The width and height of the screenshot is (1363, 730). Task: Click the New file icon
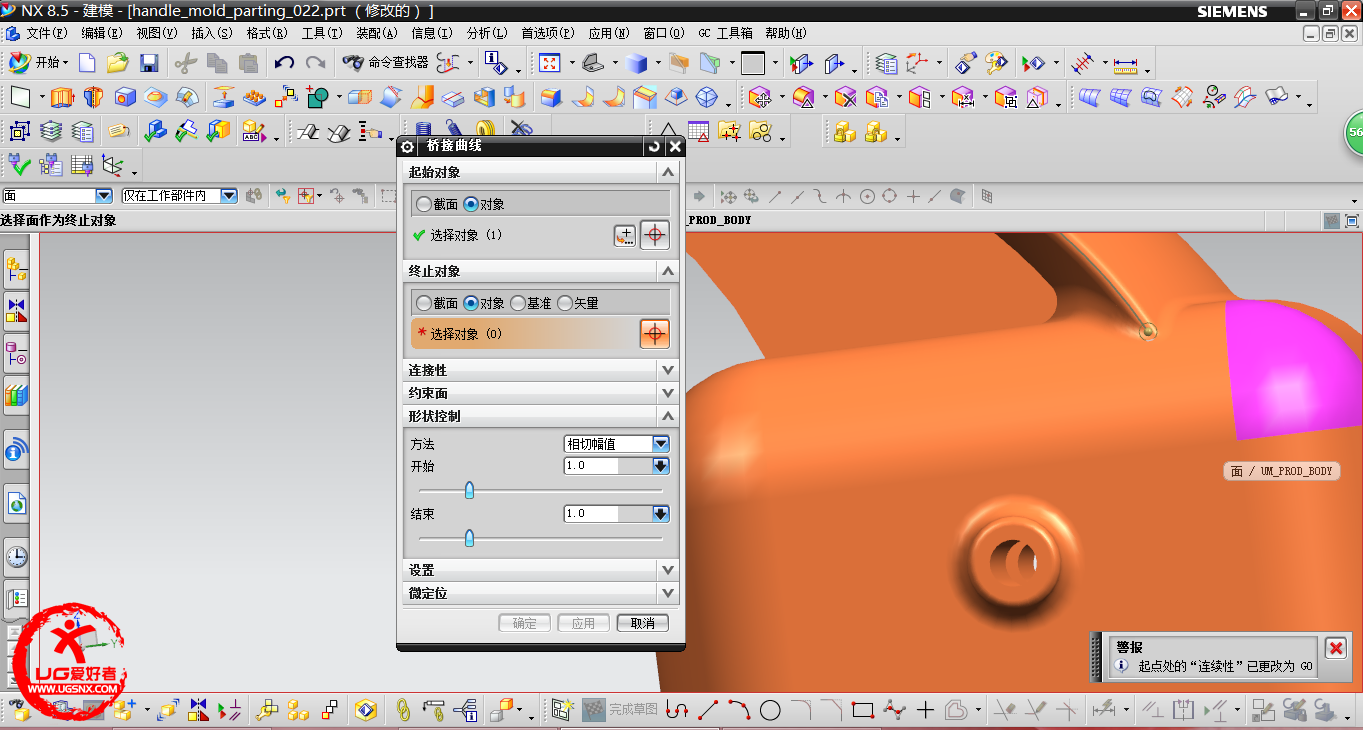coord(87,63)
